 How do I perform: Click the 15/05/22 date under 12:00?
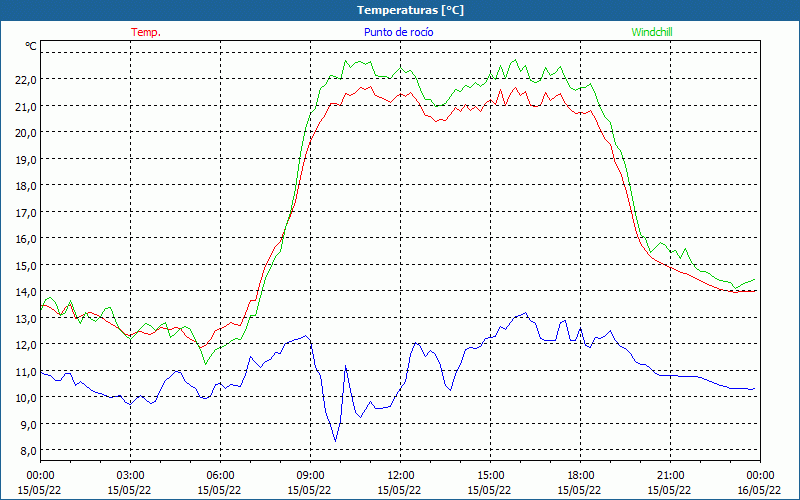(x=399, y=490)
